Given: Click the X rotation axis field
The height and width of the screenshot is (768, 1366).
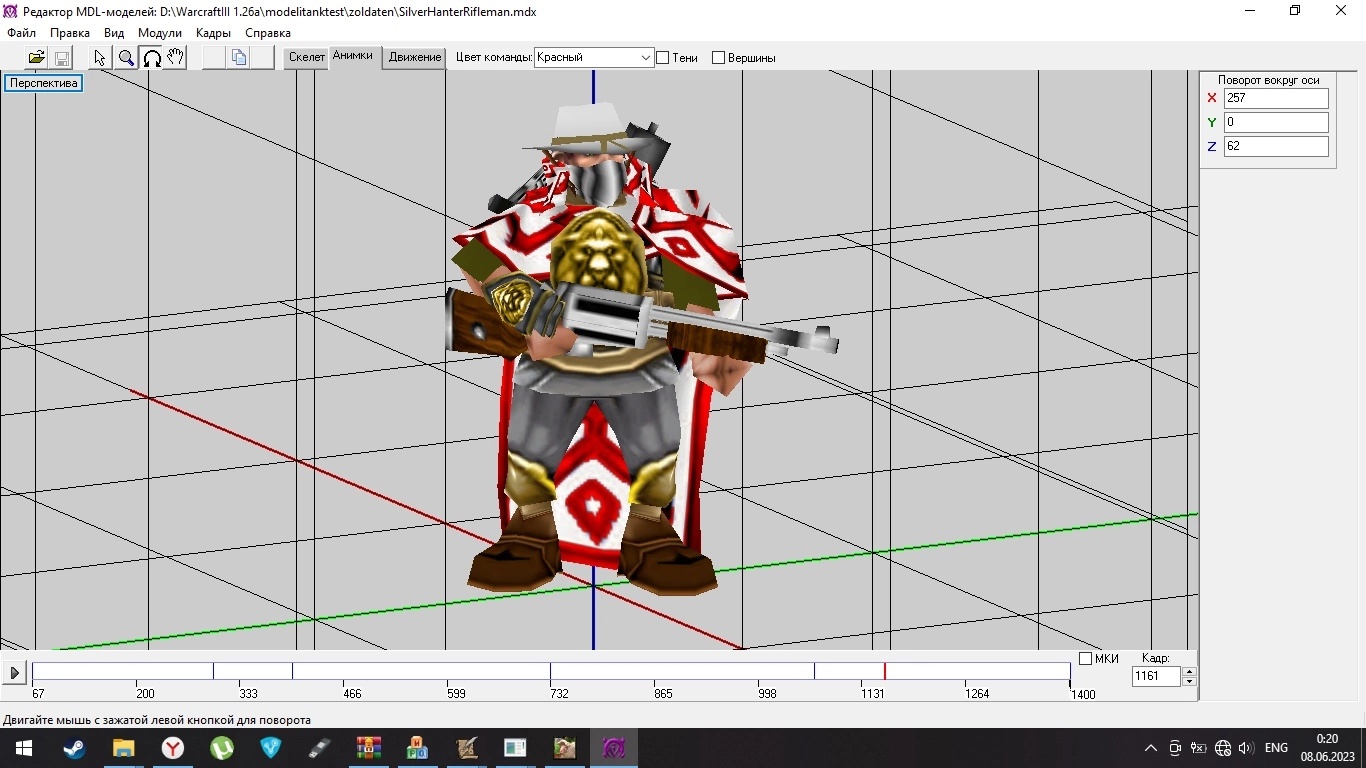Looking at the screenshot, I should tap(1276, 98).
